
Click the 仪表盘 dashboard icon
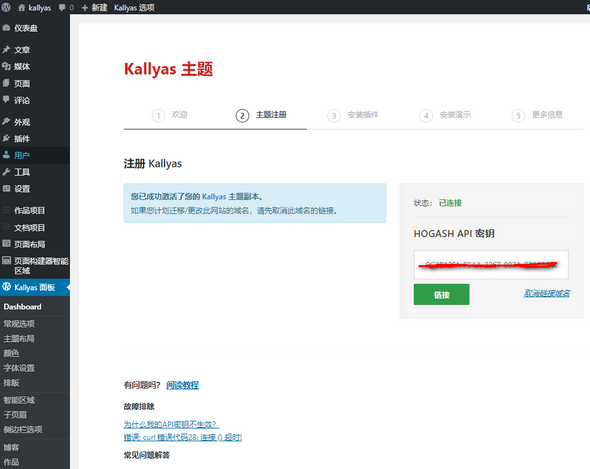click(6, 28)
